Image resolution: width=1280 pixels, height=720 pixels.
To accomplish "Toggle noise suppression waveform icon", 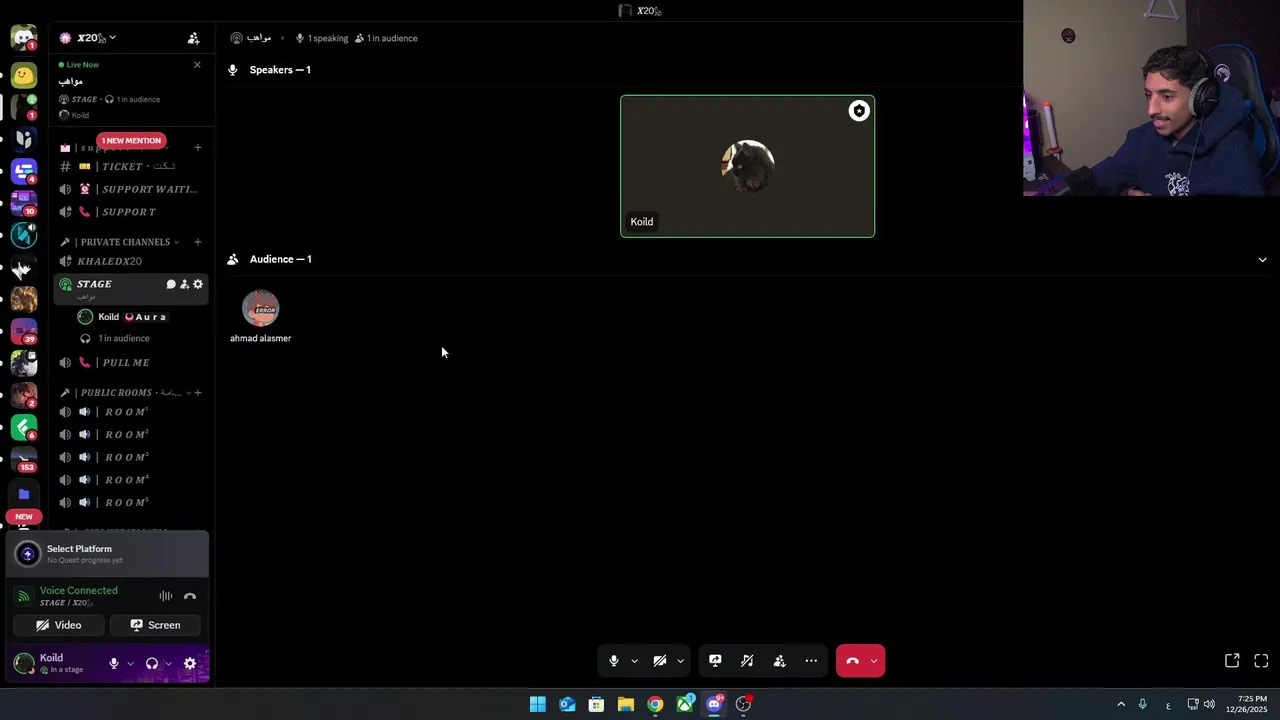I will (166, 597).
